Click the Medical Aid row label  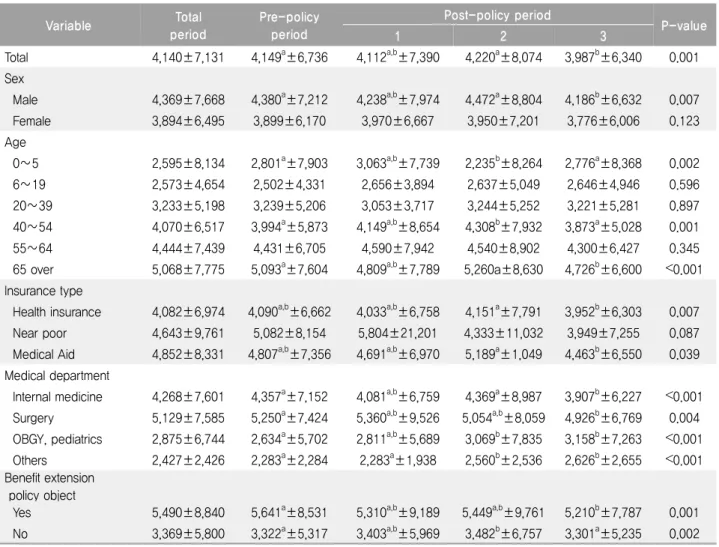tap(44, 354)
